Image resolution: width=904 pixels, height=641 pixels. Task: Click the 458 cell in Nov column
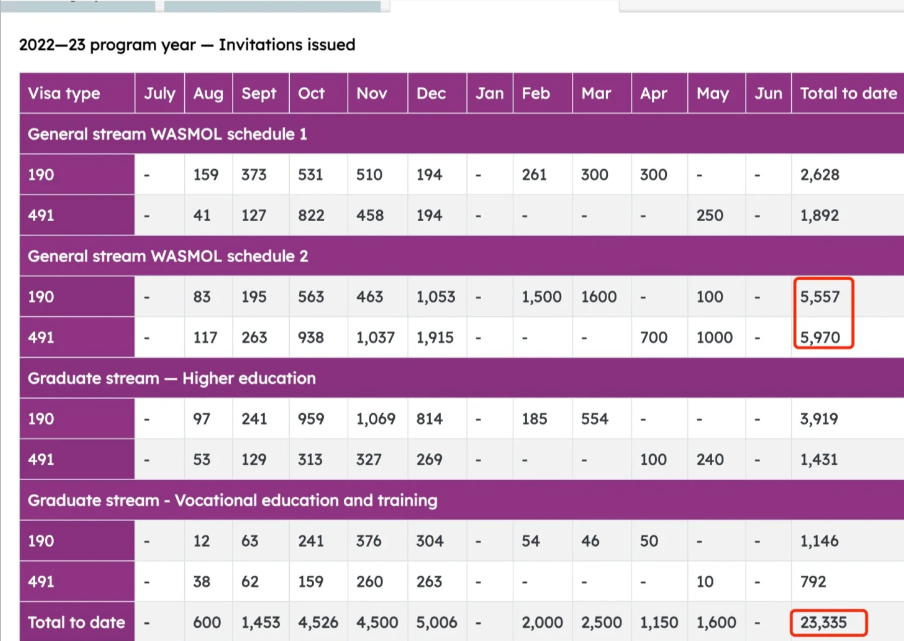tap(378, 216)
